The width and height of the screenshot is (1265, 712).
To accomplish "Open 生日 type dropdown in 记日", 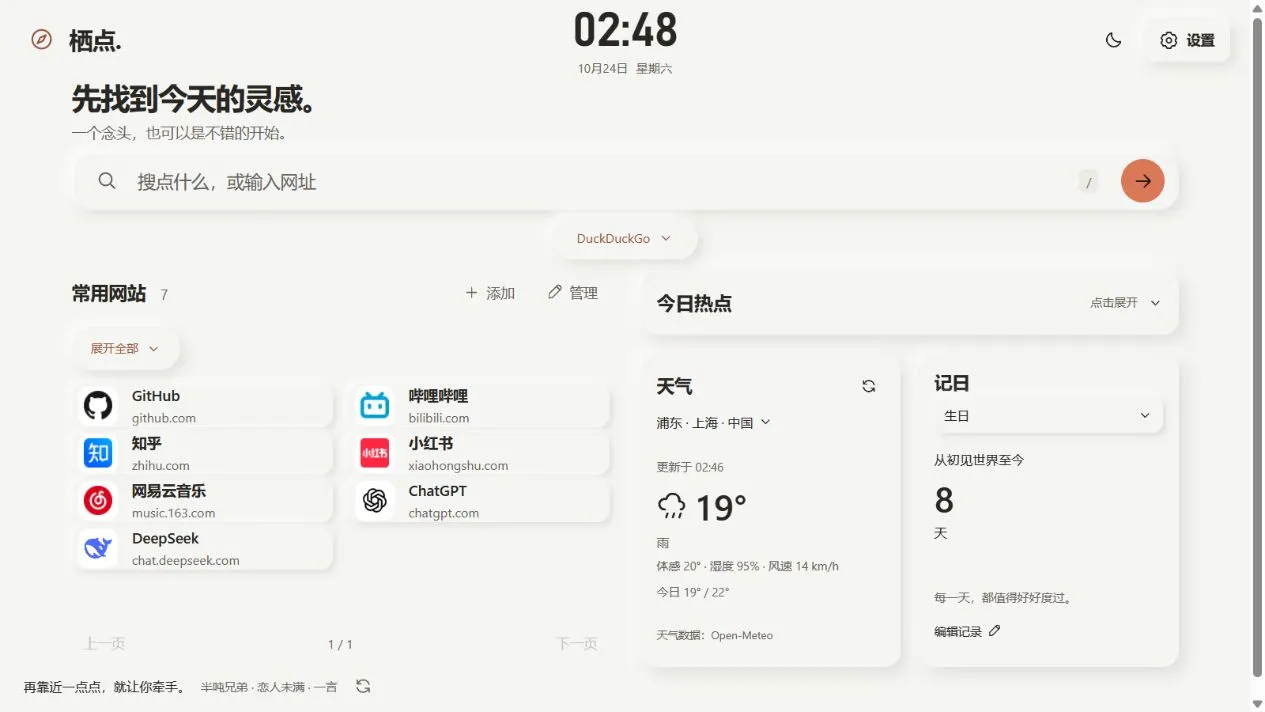I will [1049, 416].
